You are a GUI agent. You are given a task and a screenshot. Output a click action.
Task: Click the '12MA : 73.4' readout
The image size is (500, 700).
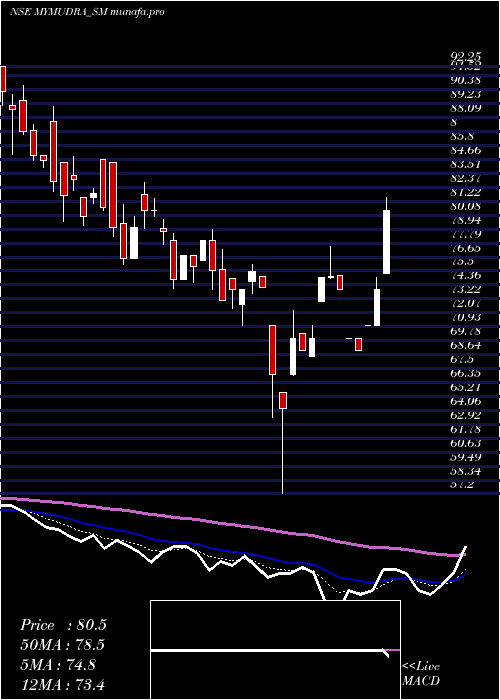pos(63,684)
